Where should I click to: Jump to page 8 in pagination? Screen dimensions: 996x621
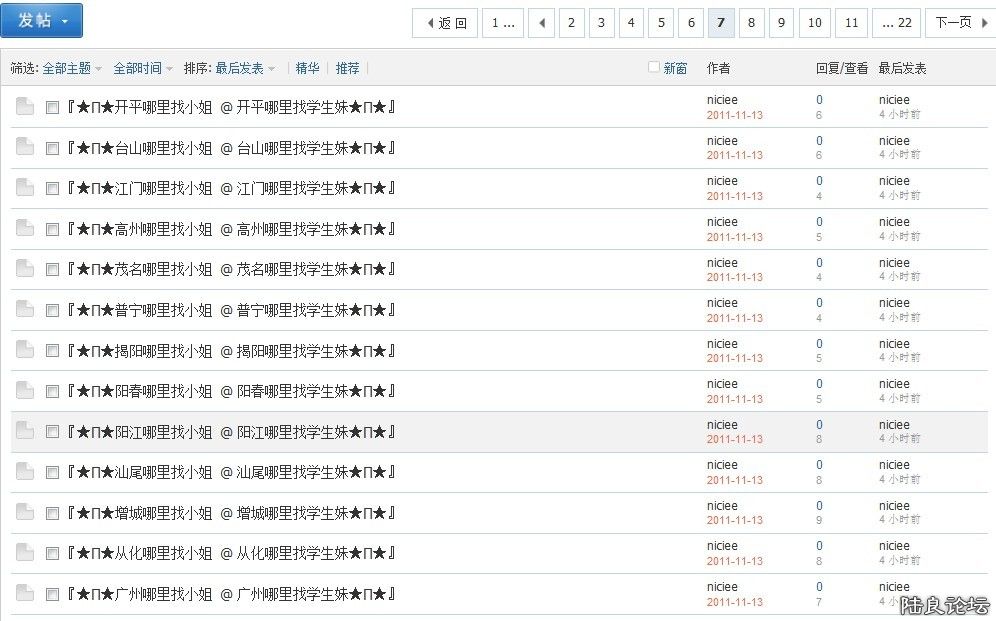(751, 23)
